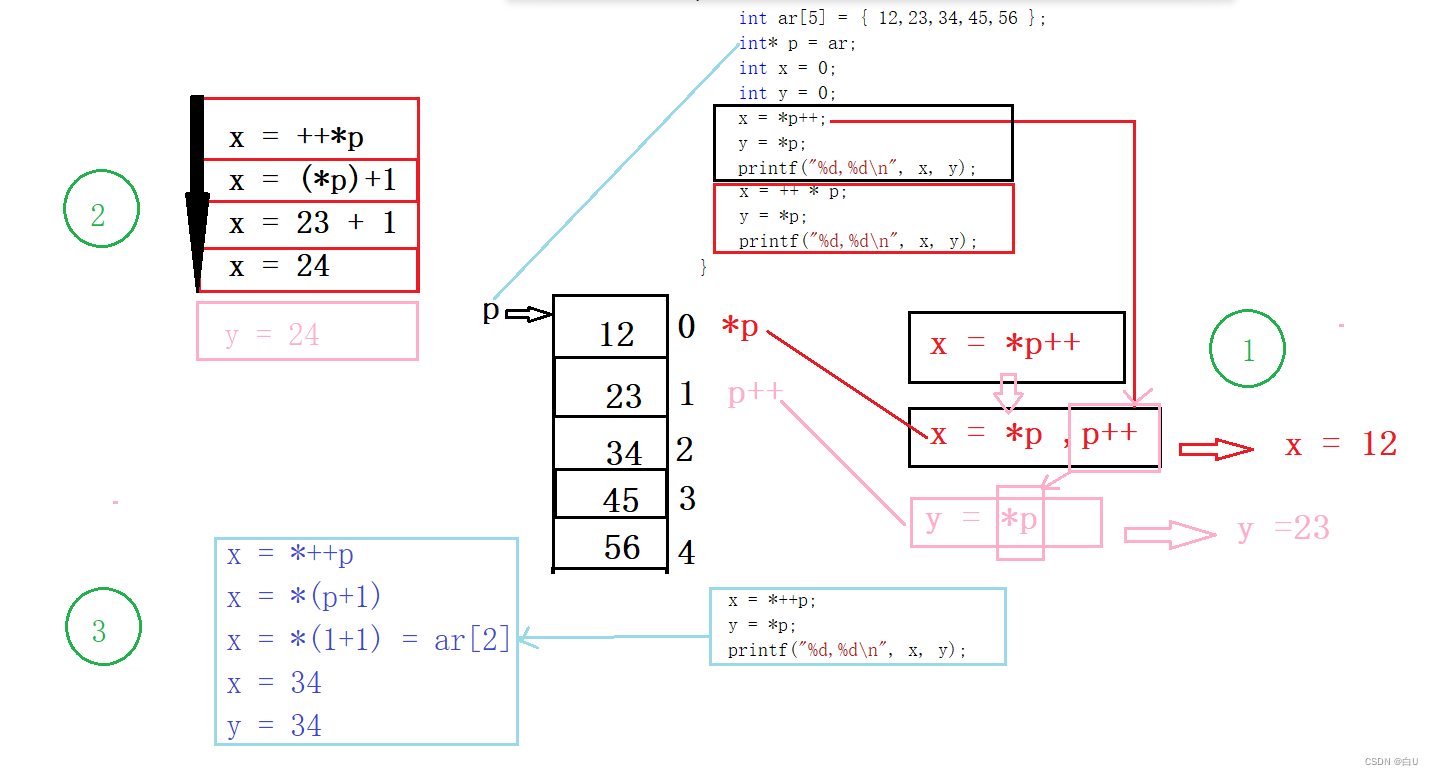
Task: Click the array cell containing 12
Action: tap(611, 327)
